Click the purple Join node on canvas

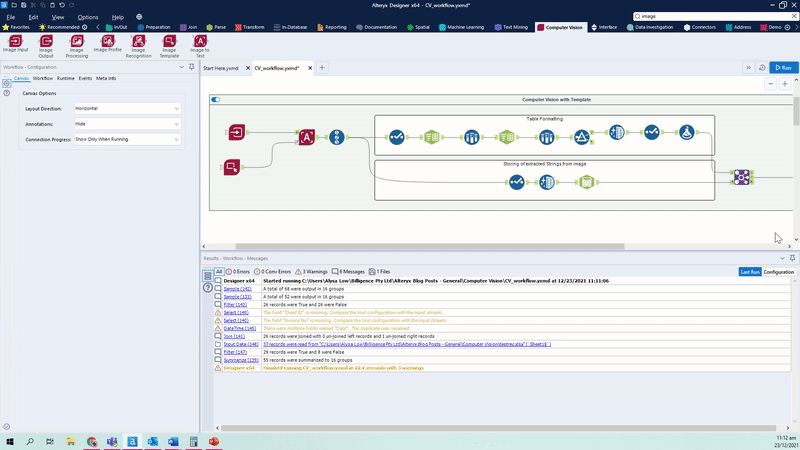point(741,177)
